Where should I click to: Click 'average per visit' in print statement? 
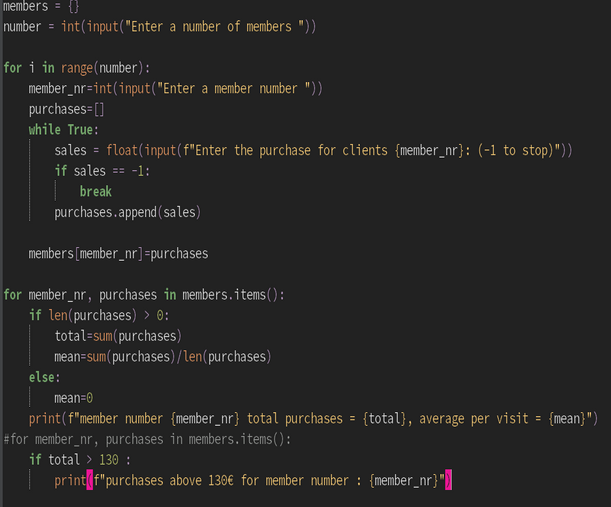coord(474,419)
